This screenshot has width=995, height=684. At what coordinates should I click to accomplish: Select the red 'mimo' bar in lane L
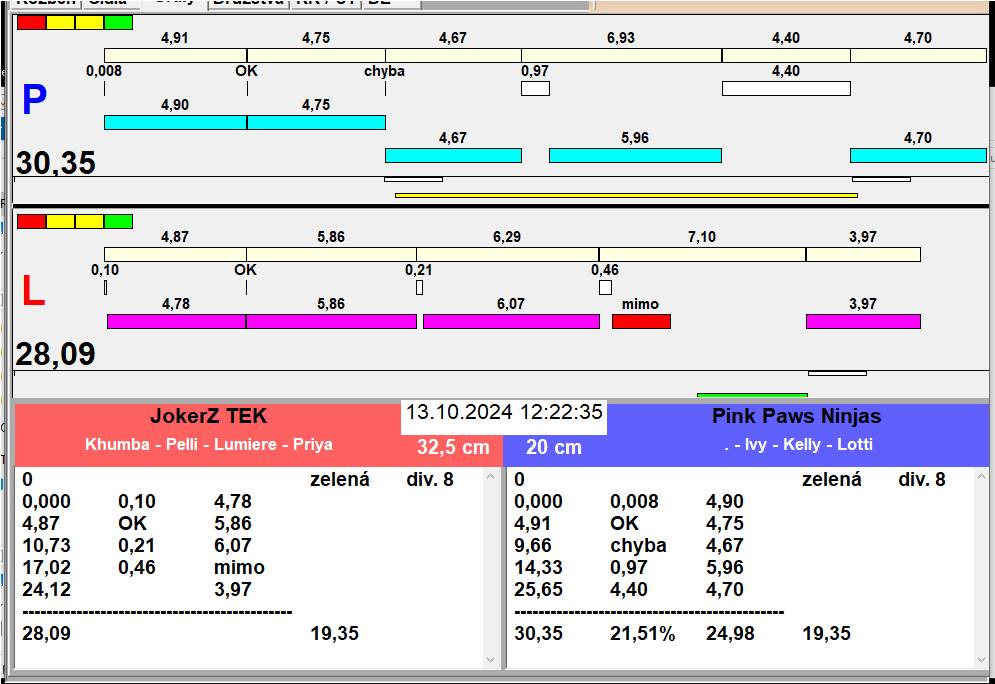[642, 322]
